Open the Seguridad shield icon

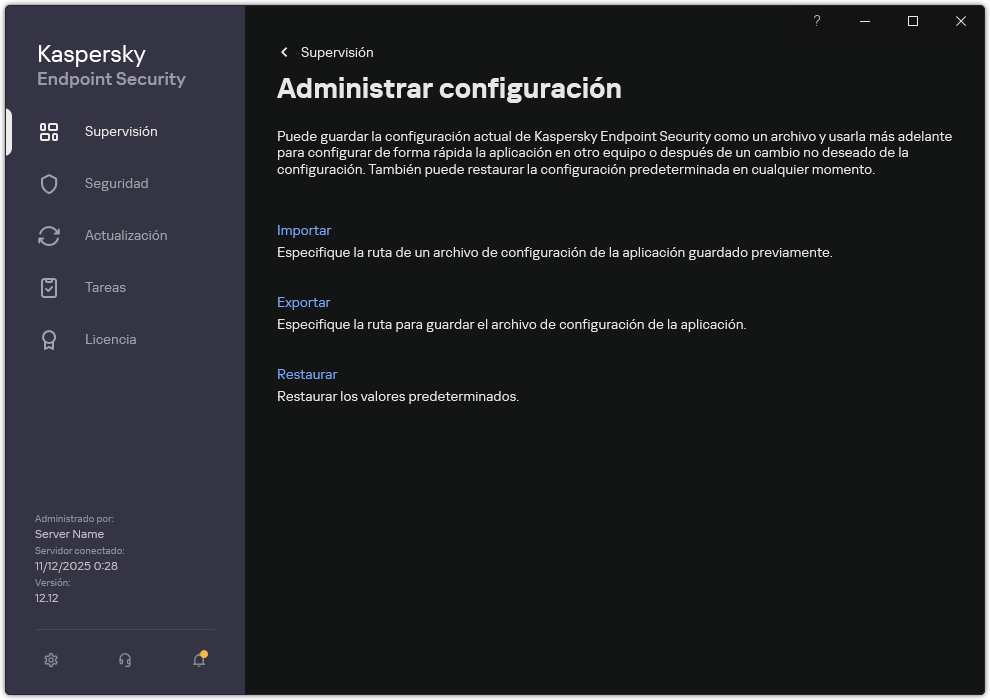click(49, 183)
